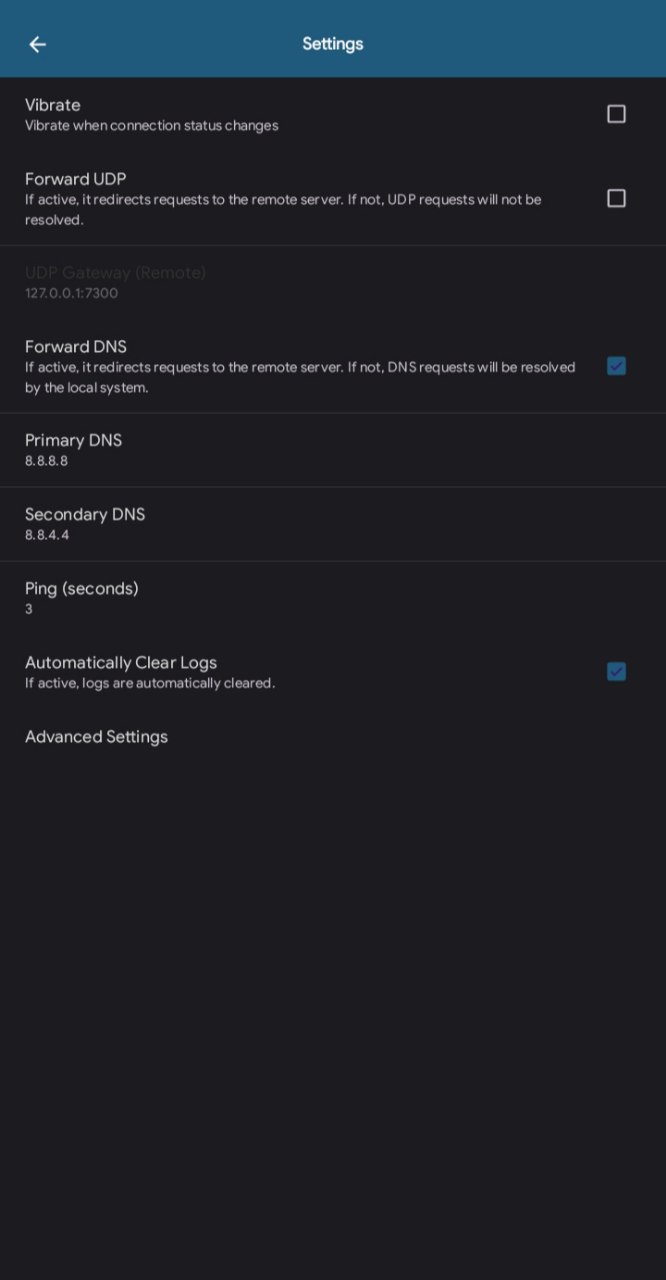Open Advanced Settings
Viewport: 666px width, 1280px height.
coord(96,737)
